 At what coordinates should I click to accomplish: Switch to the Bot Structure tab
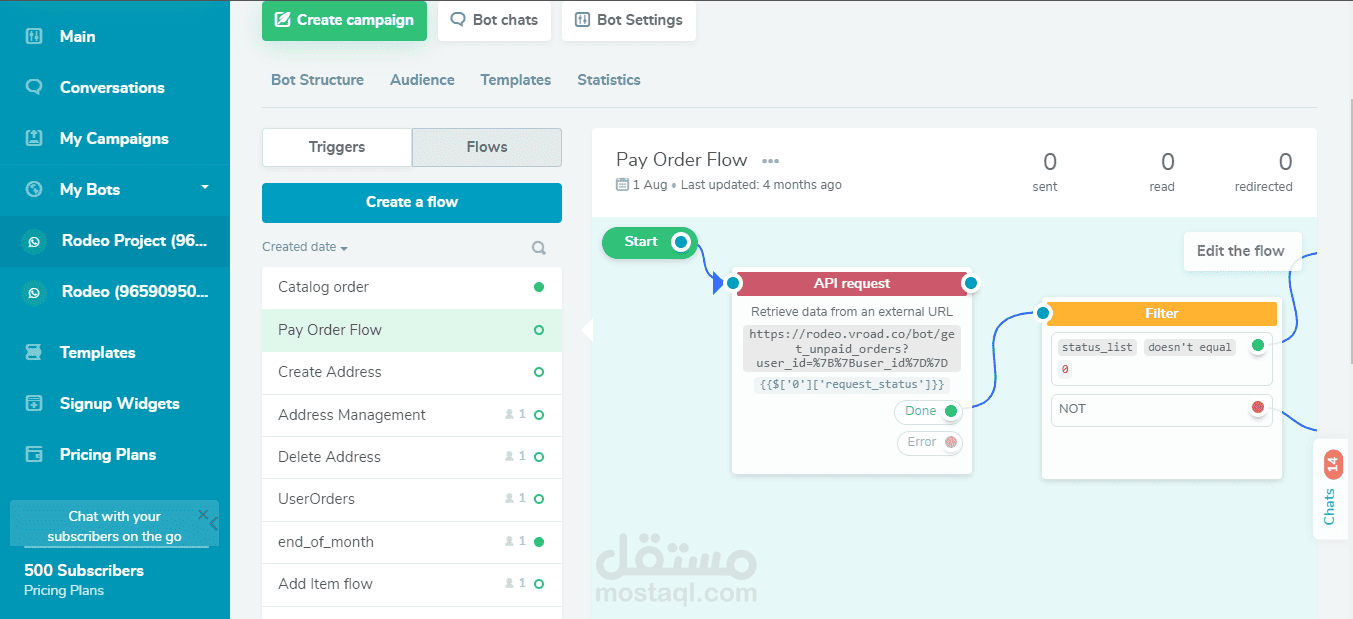(317, 80)
